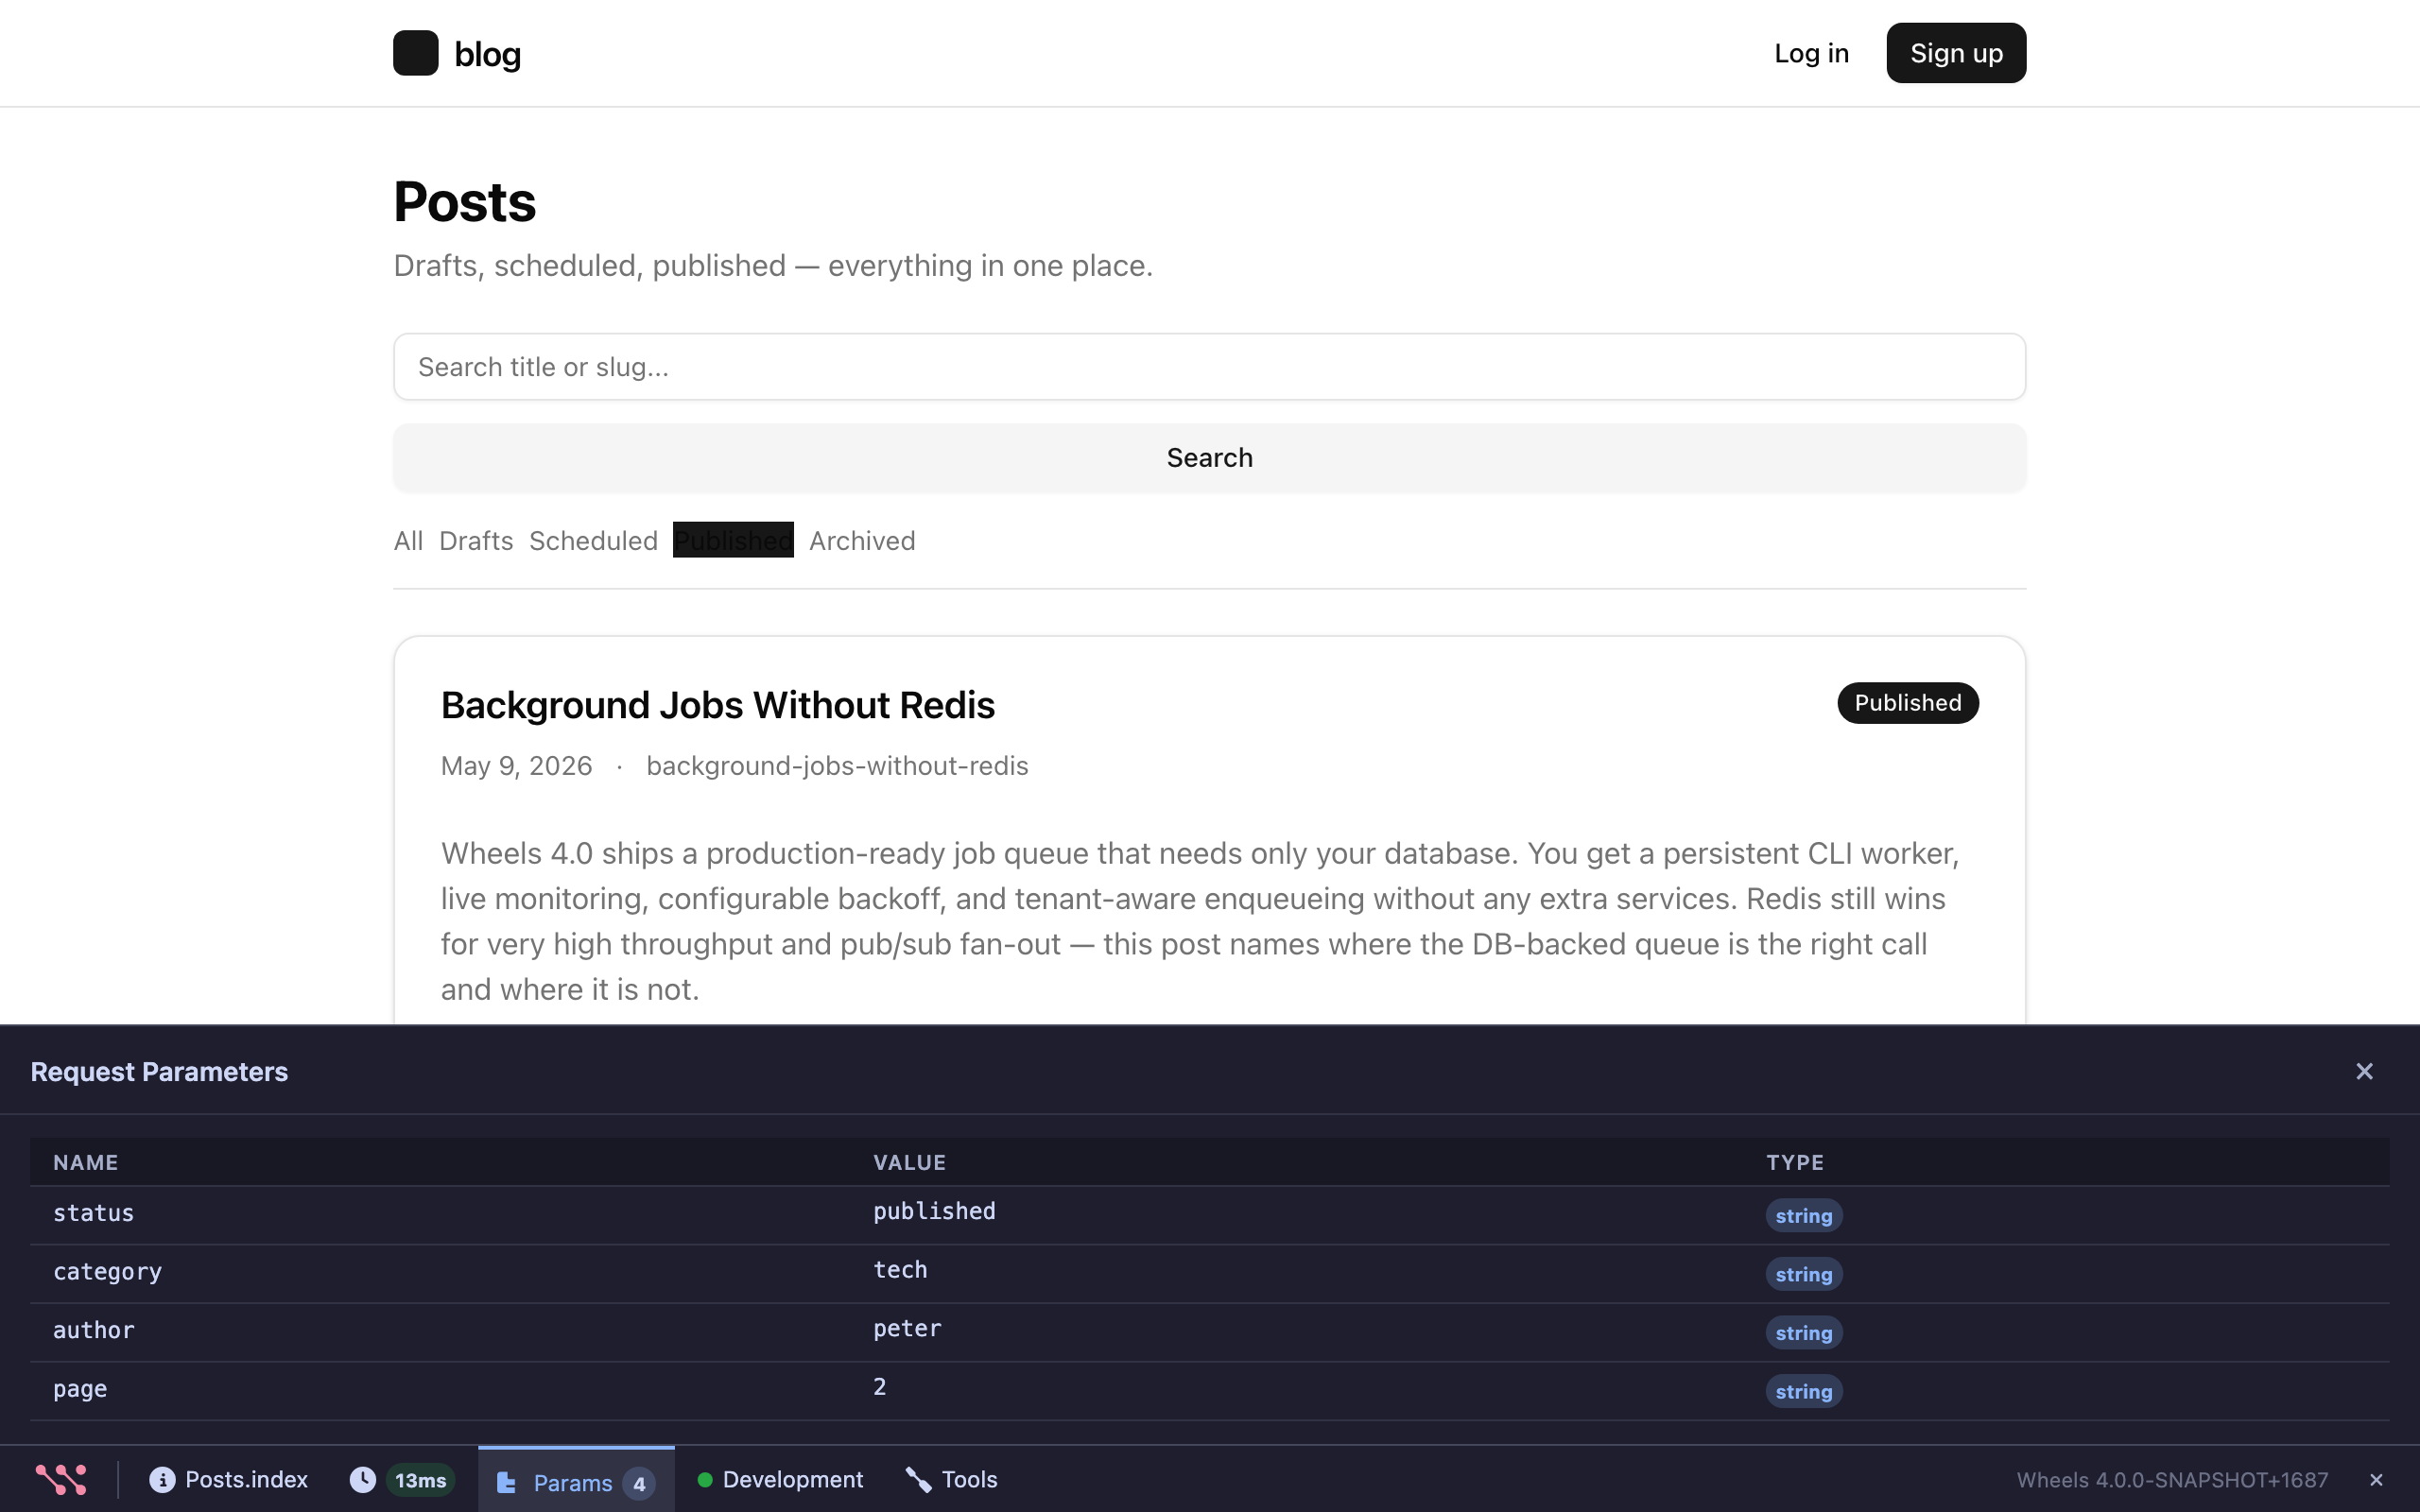Focus the Search title or slug field
The height and width of the screenshot is (1512, 2420).
pyautogui.click(x=1210, y=367)
